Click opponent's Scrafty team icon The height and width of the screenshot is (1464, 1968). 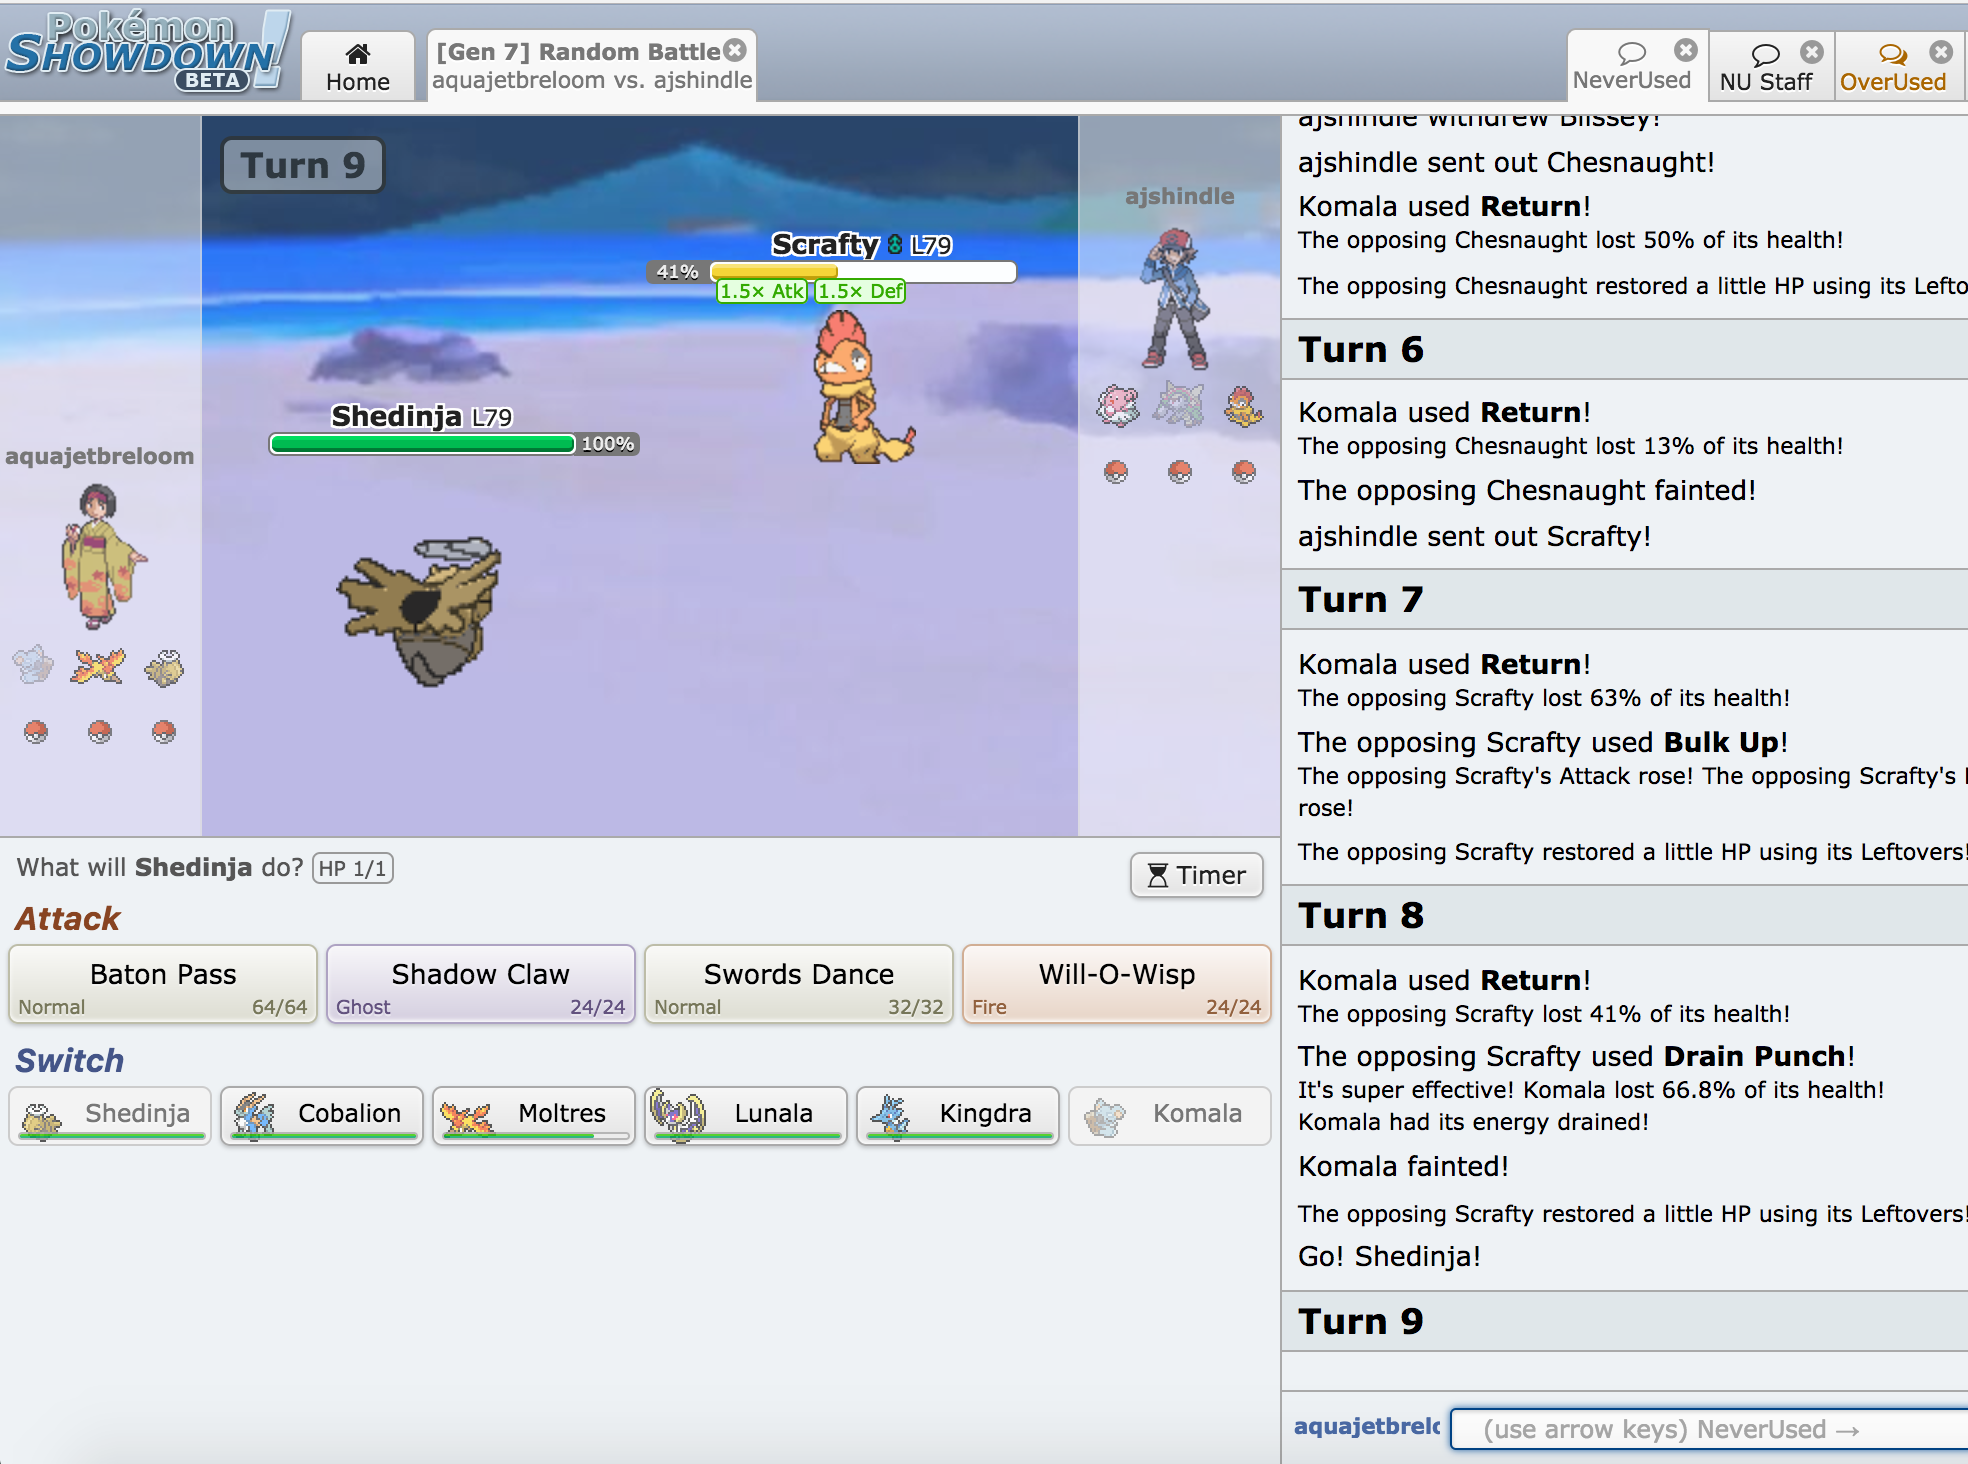pyautogui.click(x=1243, y=406)
